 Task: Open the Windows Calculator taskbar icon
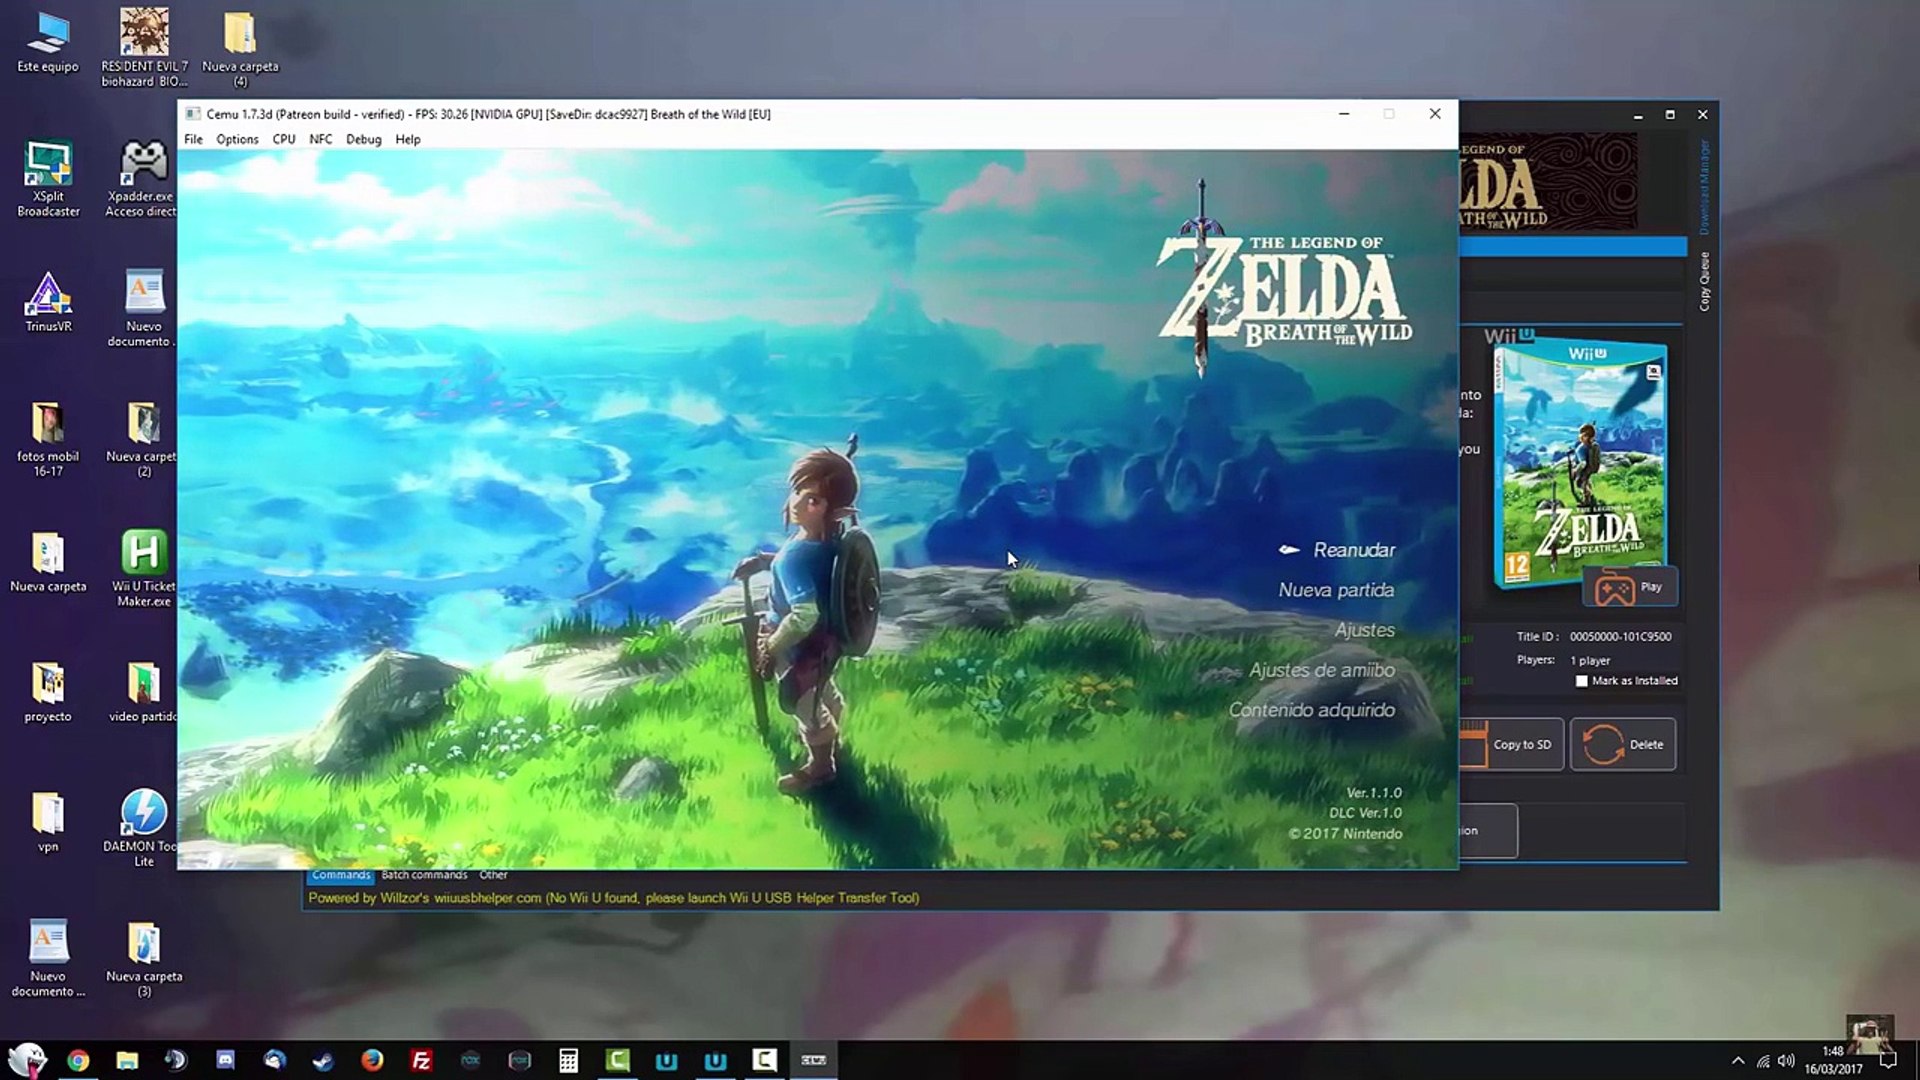[568, 1060]
